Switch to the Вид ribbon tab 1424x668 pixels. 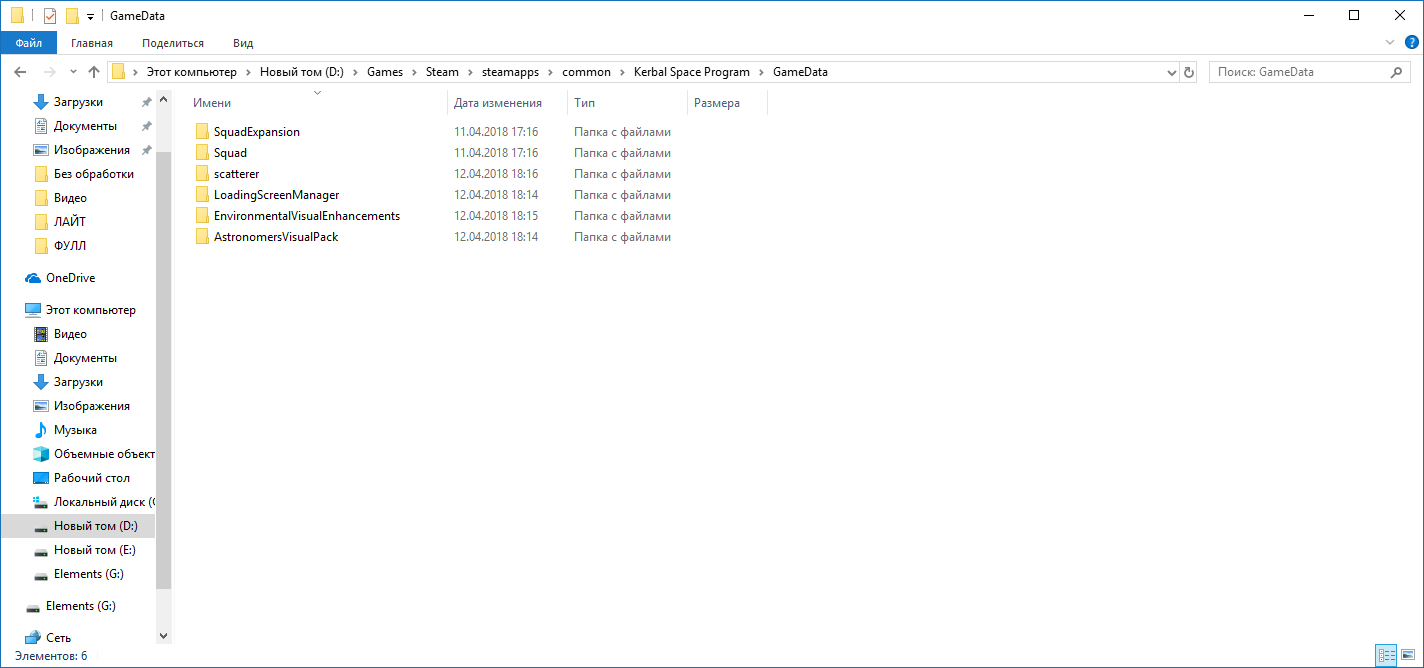pyautogui.click(x=243, y=43)
